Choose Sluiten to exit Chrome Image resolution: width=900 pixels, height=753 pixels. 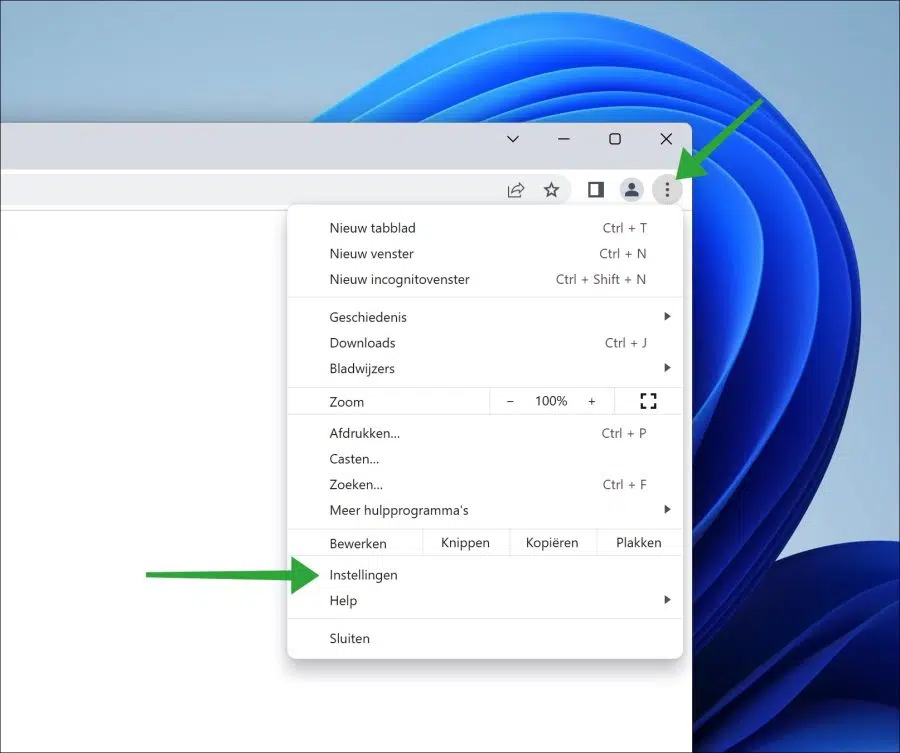pyautogui.click(x=485, y=638)
